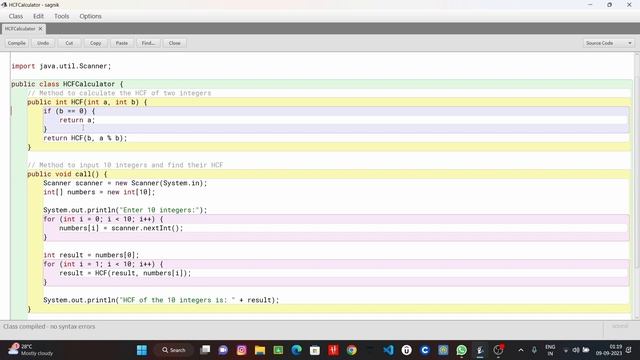The height and width of the screenshot is (360, 640).
Task: Click the 'Class compiled - no syntax errors' status
Action: tap(49, 327)
